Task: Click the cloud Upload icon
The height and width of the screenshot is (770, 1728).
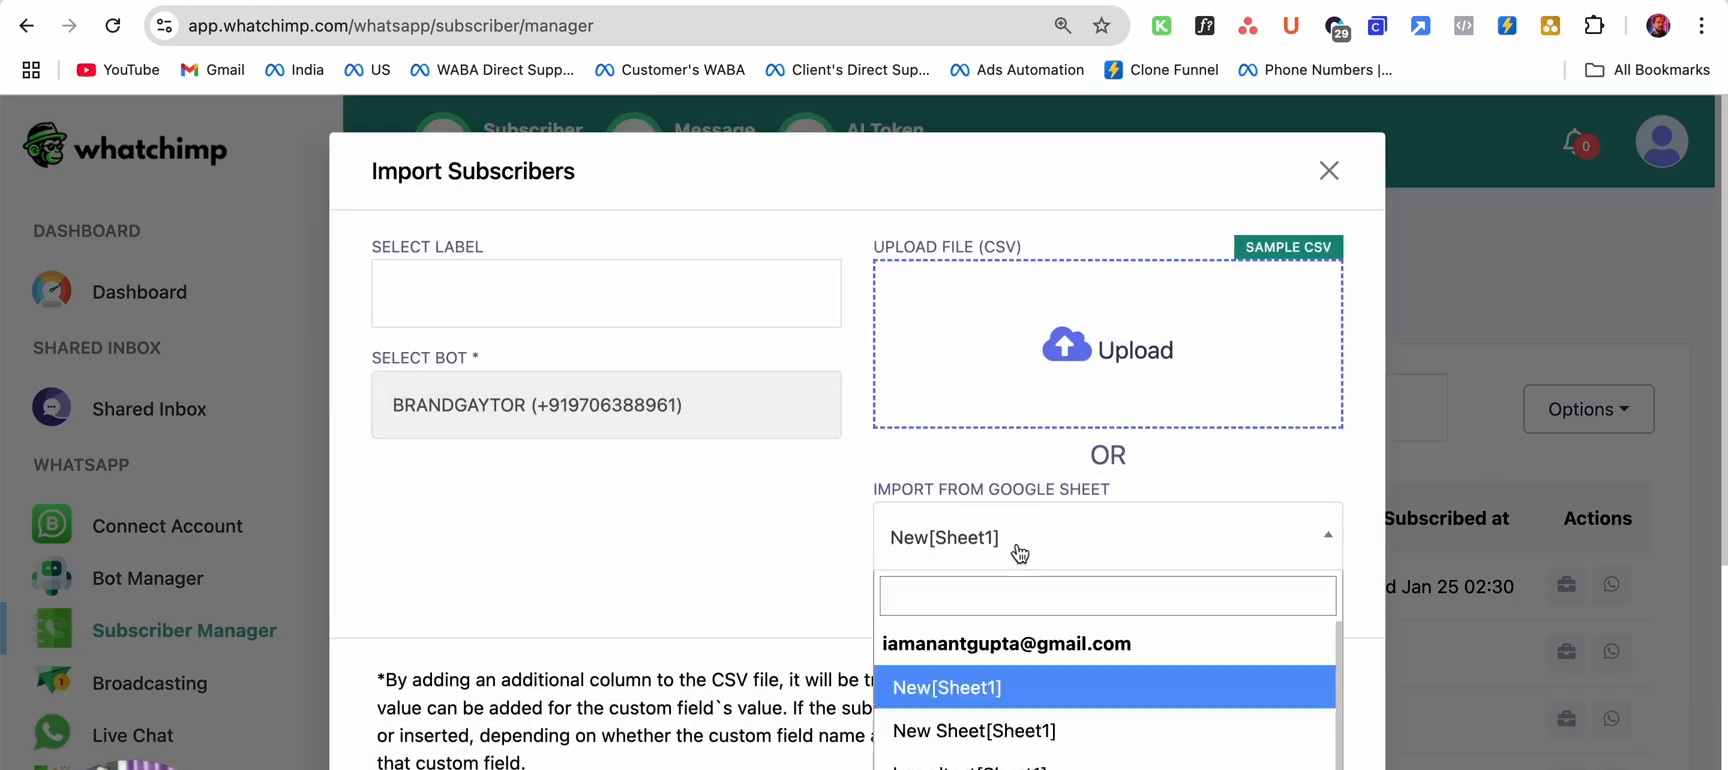Action: coord(1066,345)
